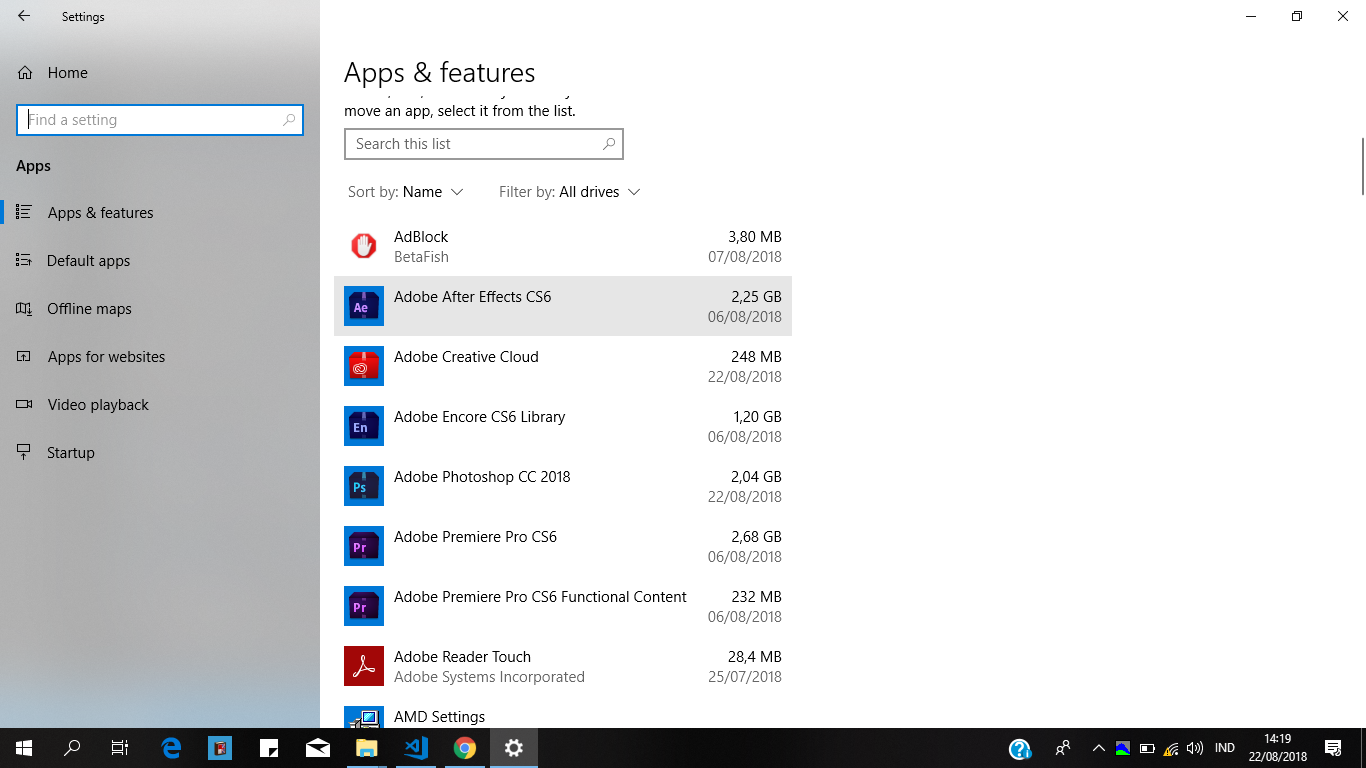Launch Microsoft Edge from the taskbar
The image size is (1366, 768).
(x=171, y=748)
